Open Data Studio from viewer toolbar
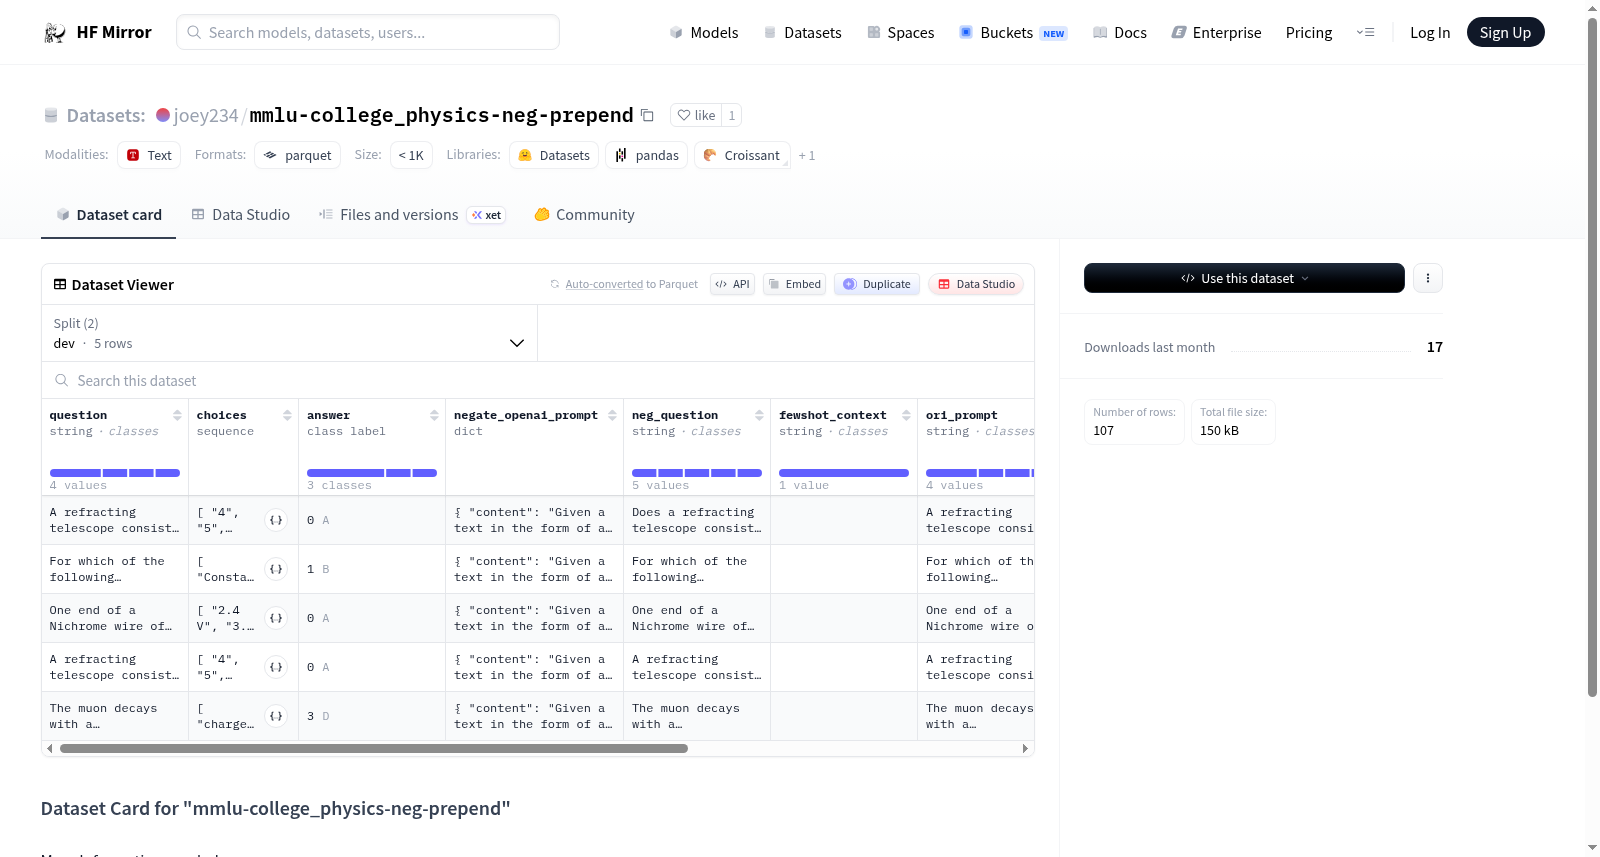Viewport: 1600px width, 857px height. [976, 284]
